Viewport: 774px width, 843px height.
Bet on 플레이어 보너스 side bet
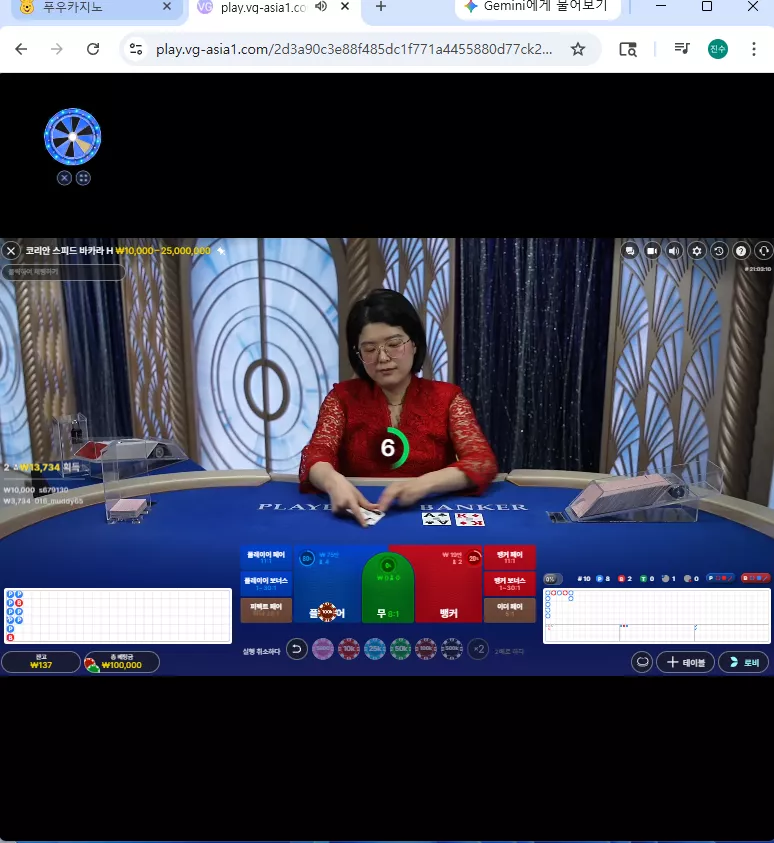pos(266,583)
